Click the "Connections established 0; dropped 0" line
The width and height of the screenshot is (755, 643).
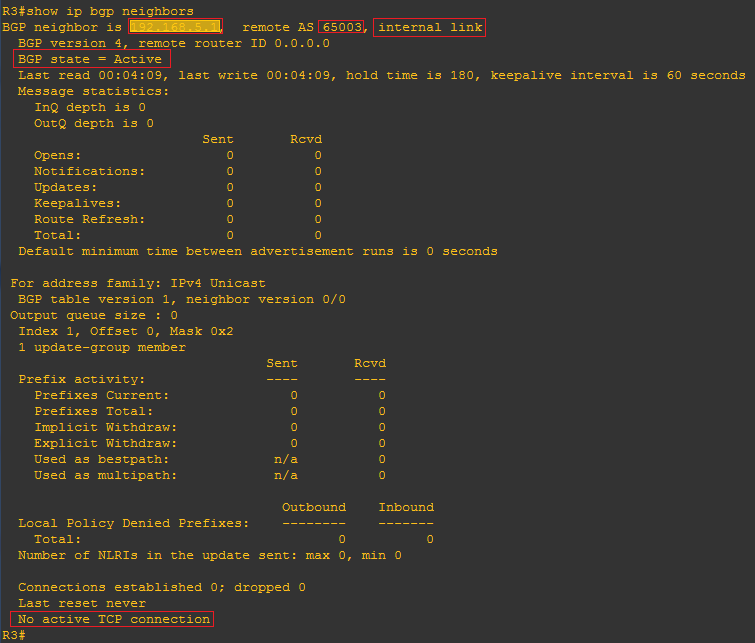(162, 587)
